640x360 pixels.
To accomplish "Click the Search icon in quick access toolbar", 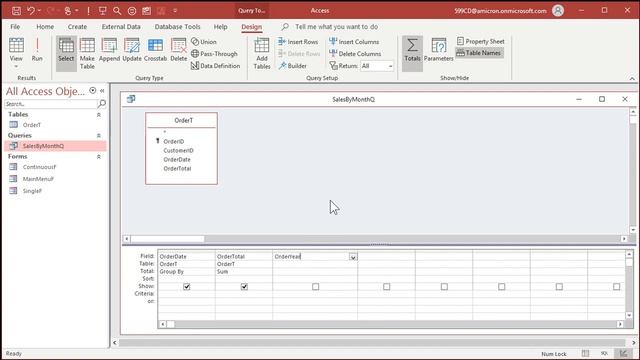I will (117, 11).
